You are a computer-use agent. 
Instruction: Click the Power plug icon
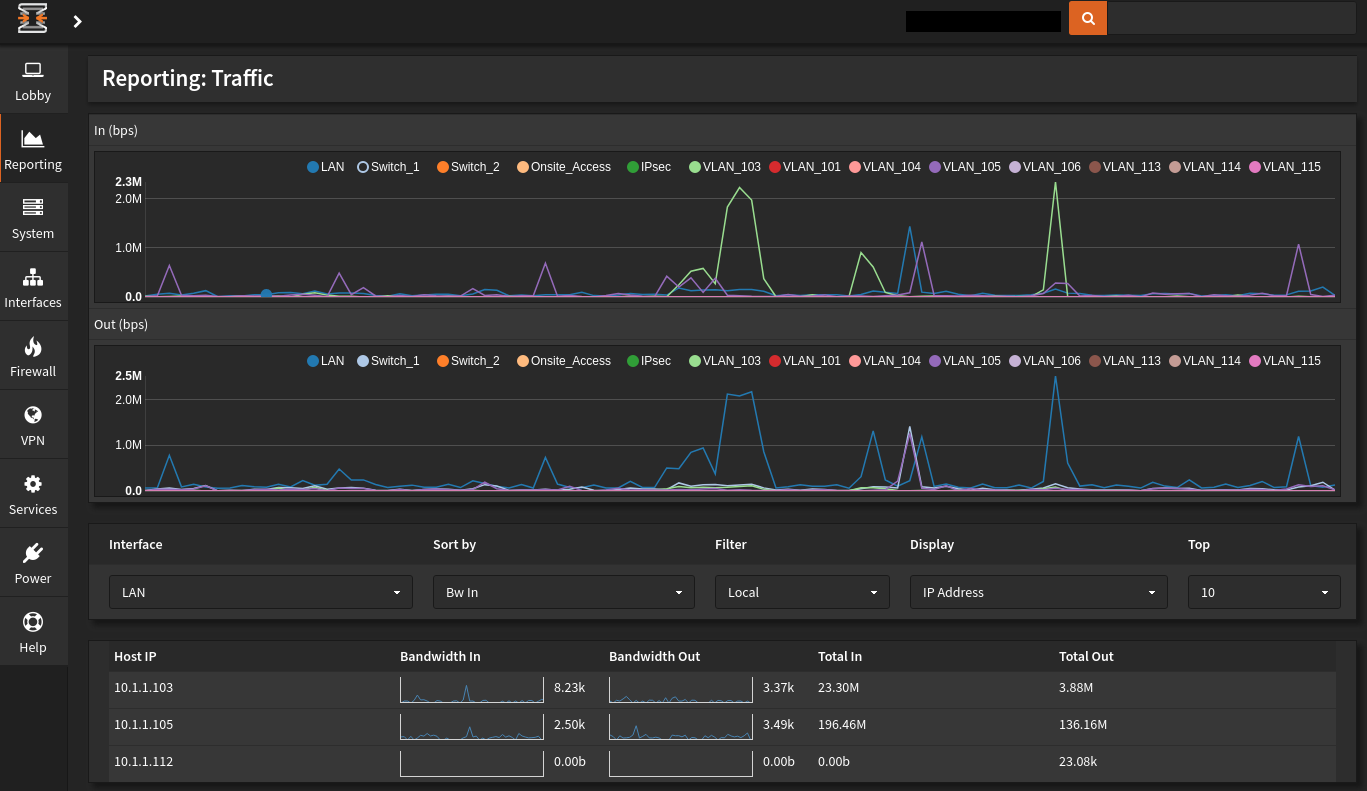click(33, 553)
